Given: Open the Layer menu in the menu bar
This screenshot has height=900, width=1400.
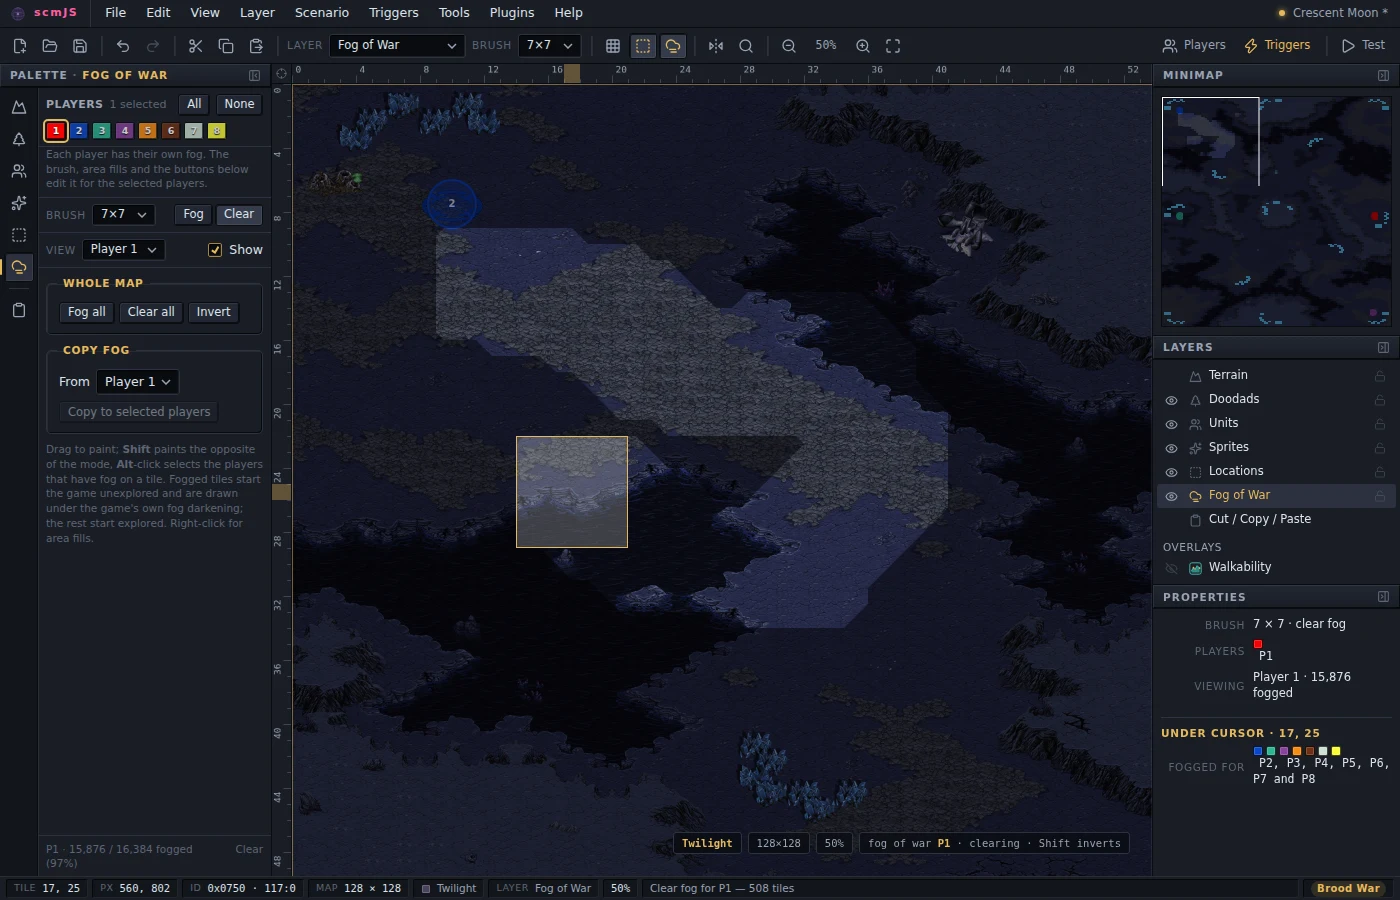Looking at the screenshot, I should click(257, 13).
